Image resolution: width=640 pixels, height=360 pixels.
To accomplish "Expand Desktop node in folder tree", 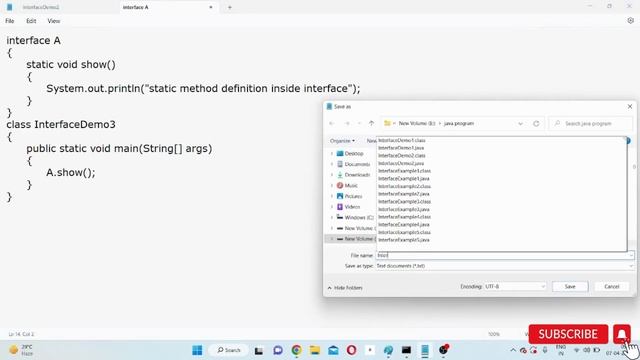I will [332, 153].
